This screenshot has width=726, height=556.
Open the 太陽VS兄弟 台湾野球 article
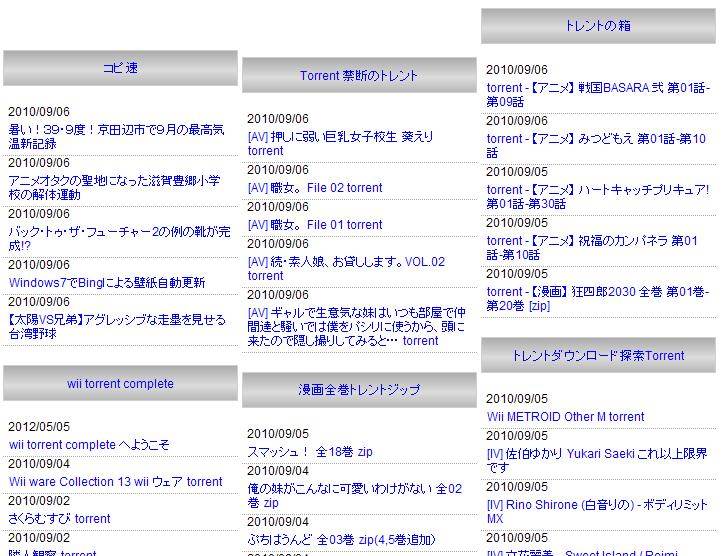116,326
